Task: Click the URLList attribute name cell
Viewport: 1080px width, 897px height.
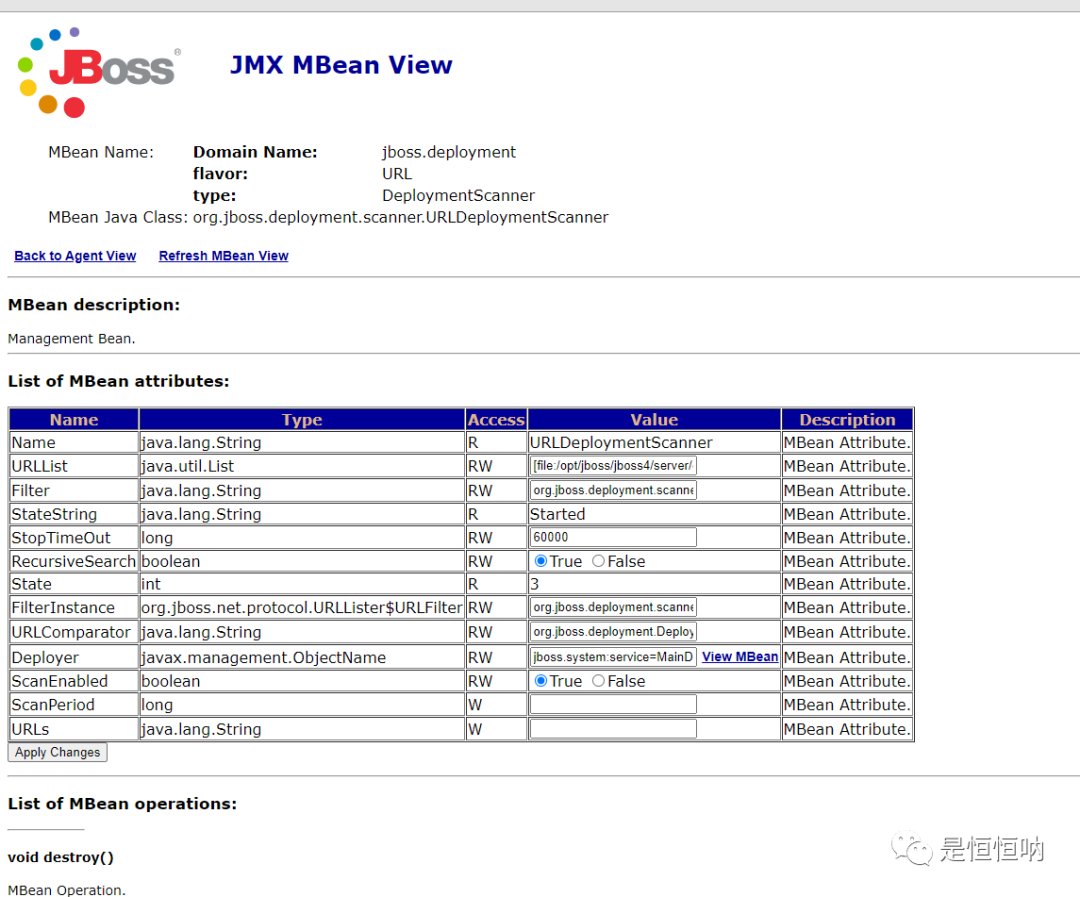Action: [74, 466]
